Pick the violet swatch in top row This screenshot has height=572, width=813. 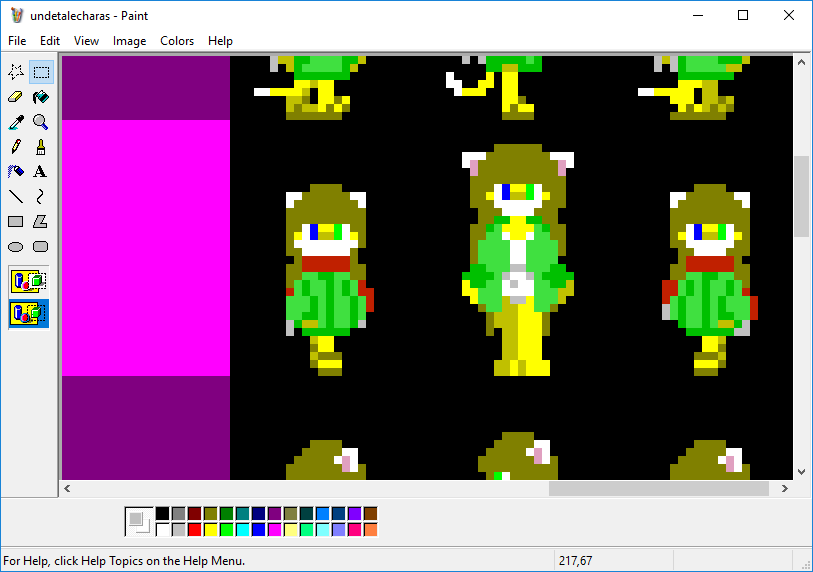pos(355,513)
